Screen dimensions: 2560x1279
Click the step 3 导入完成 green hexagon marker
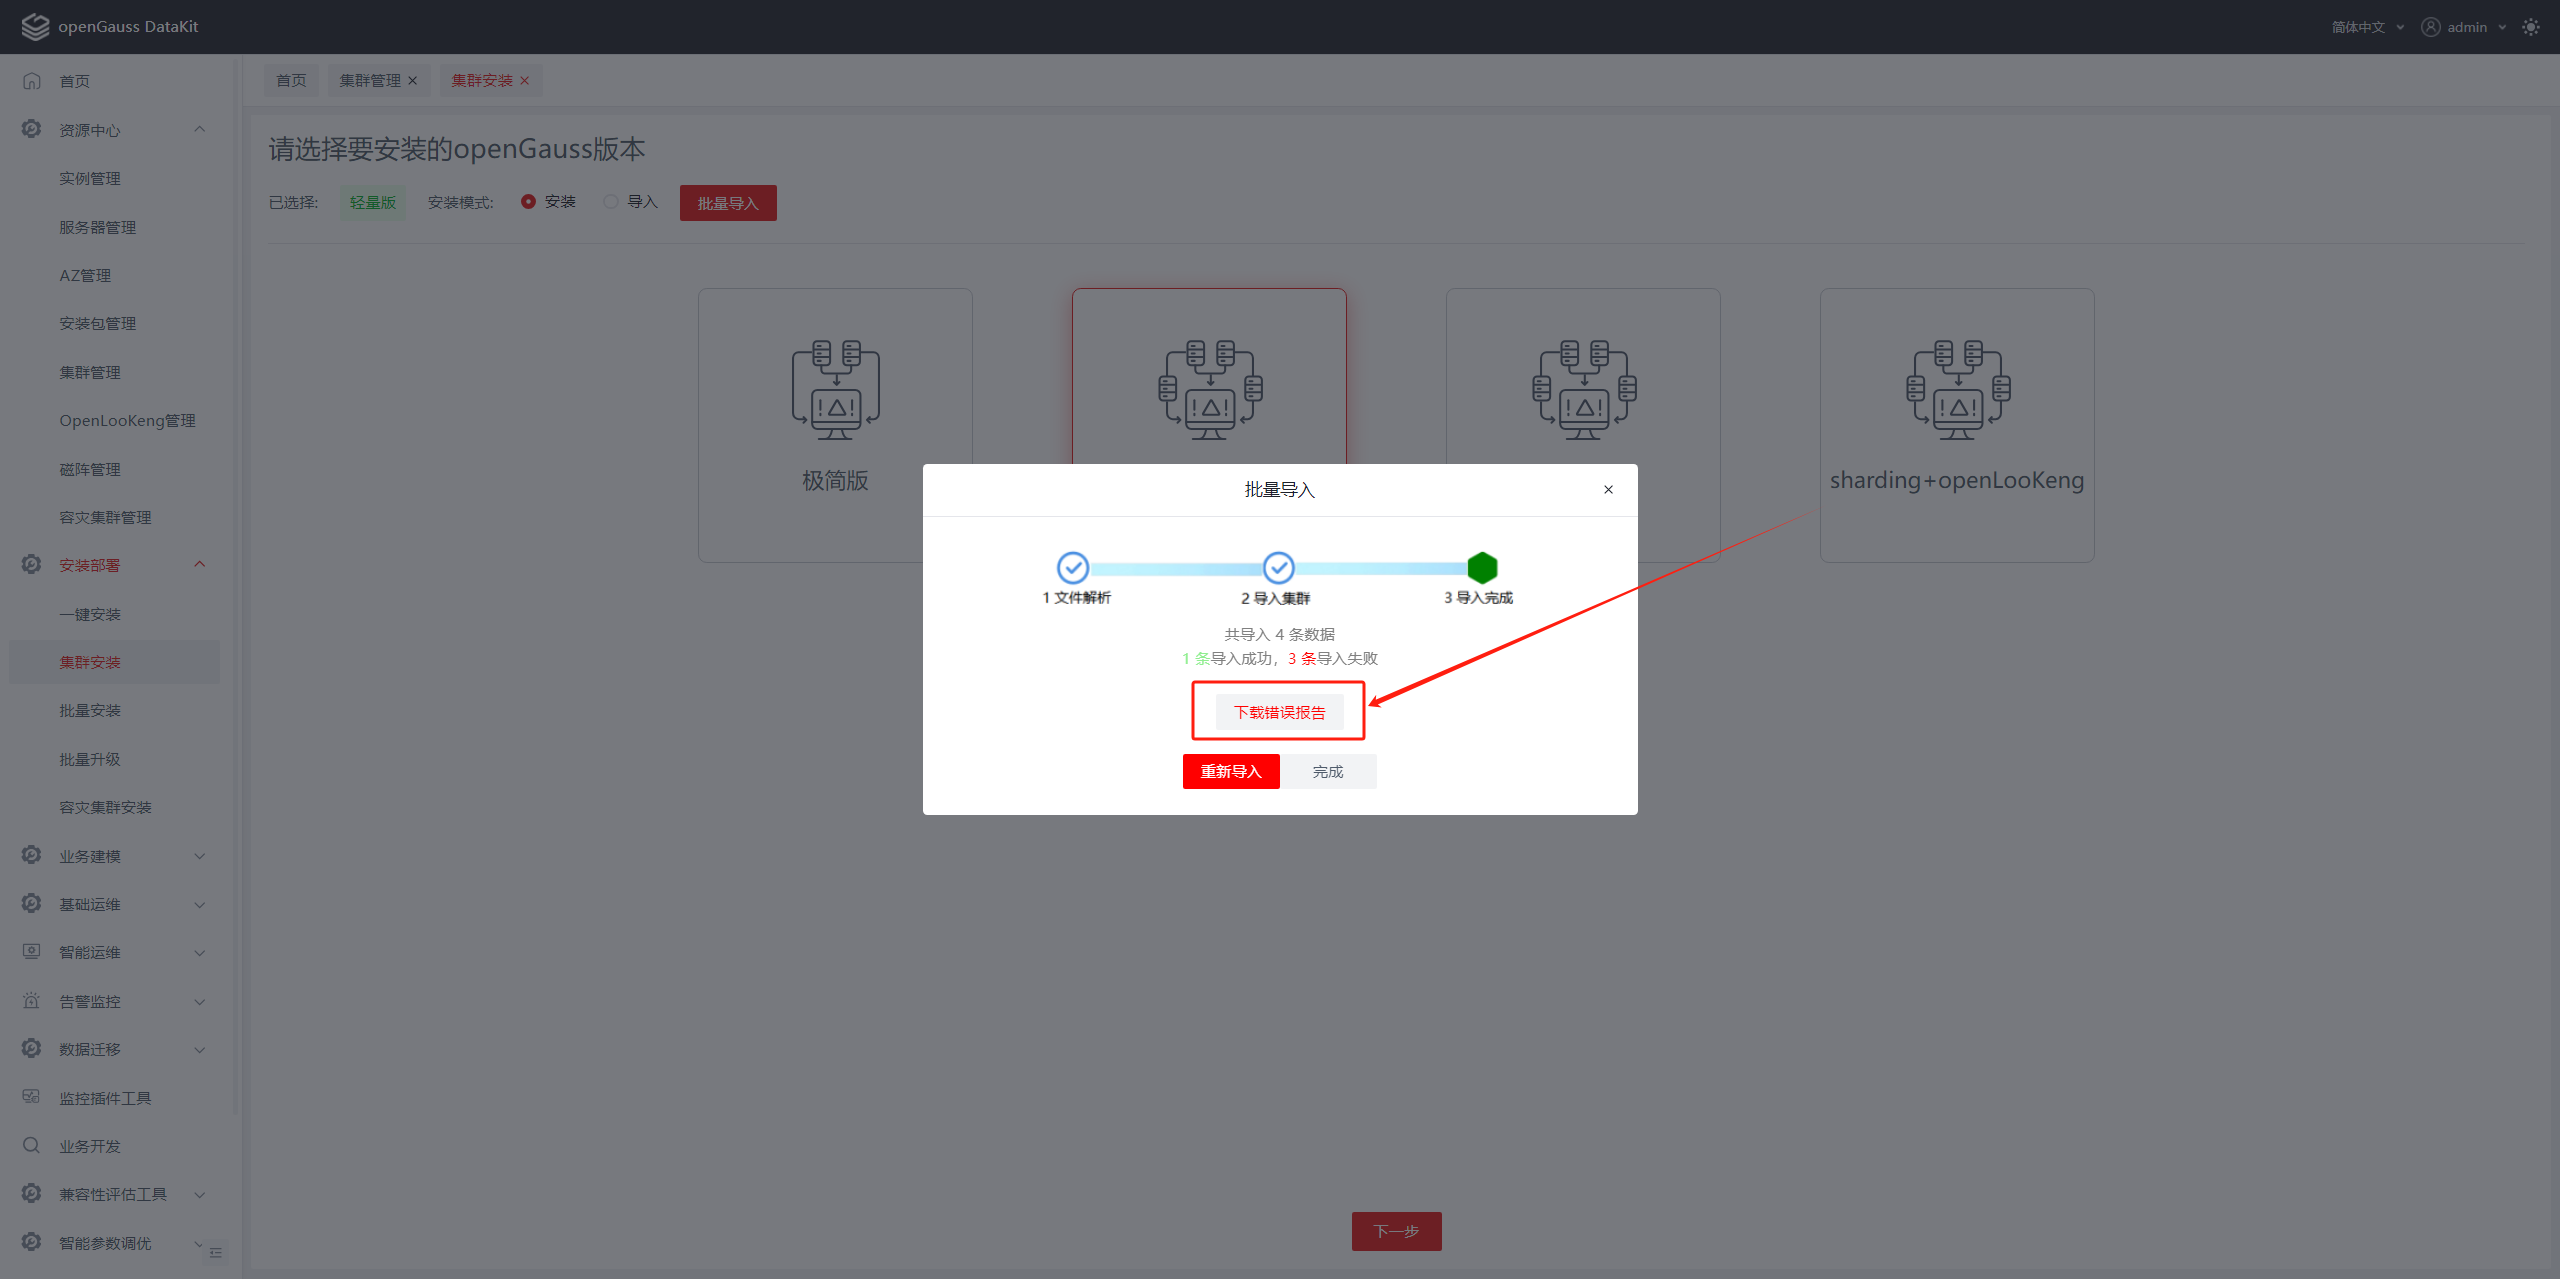[x=1482, y=568]
